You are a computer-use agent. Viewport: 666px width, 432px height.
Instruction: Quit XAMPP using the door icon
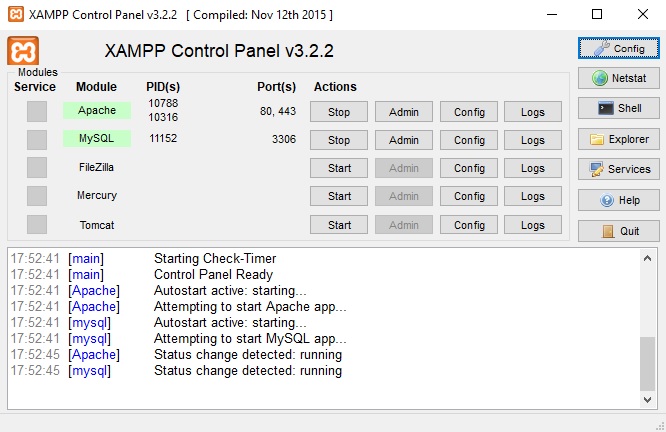618,231
